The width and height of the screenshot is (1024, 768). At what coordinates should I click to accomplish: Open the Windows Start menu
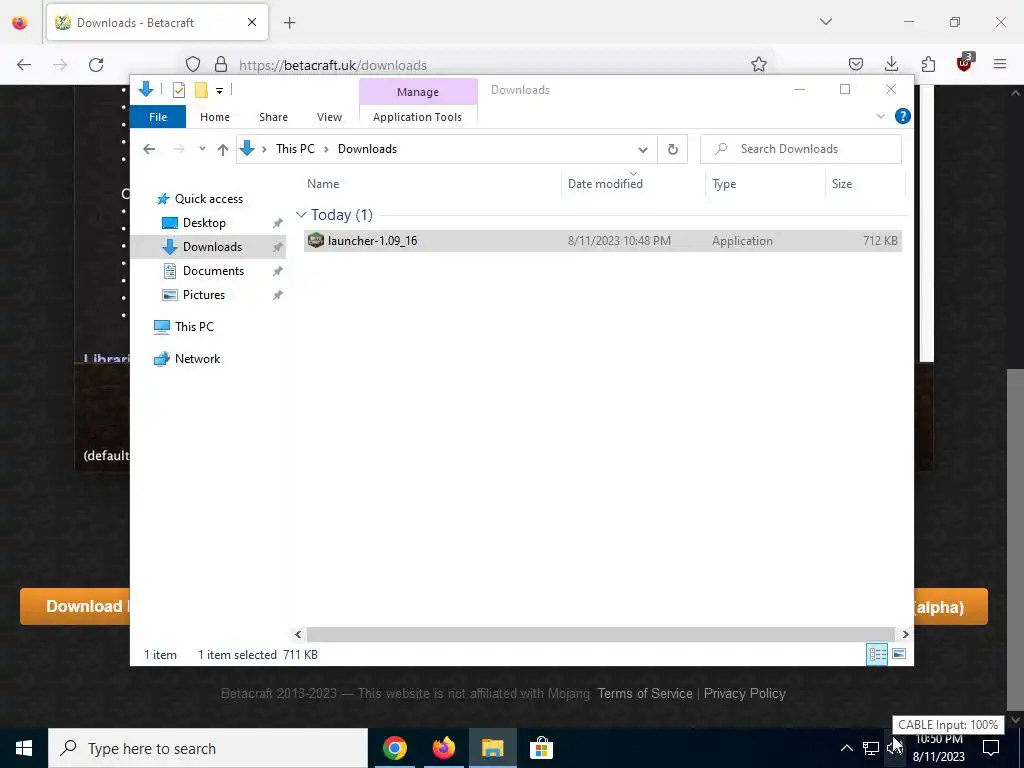pyautogui.click(x=24, y=748)
